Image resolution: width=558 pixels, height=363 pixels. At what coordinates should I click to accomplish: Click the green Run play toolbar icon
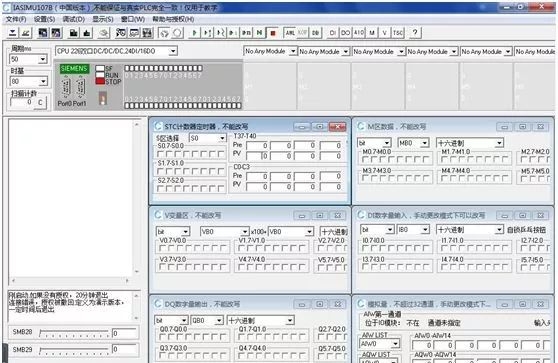coord(194,33)
